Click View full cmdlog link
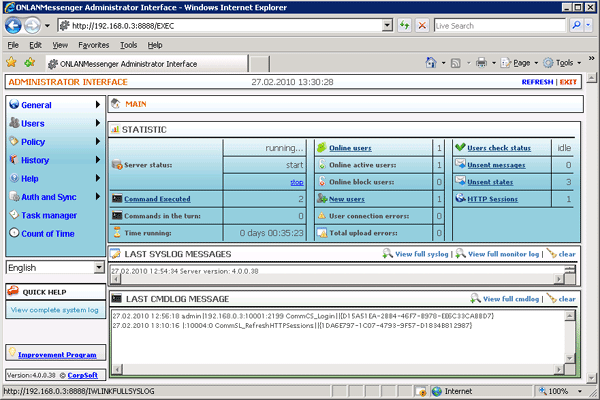 coord(511,299)
